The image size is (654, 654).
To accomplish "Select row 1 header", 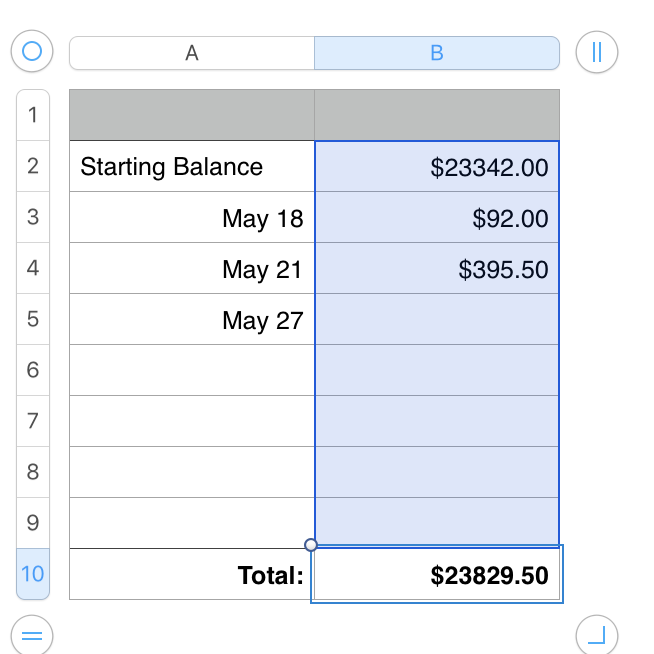I will pyautogui.click(x=33, y=115).
